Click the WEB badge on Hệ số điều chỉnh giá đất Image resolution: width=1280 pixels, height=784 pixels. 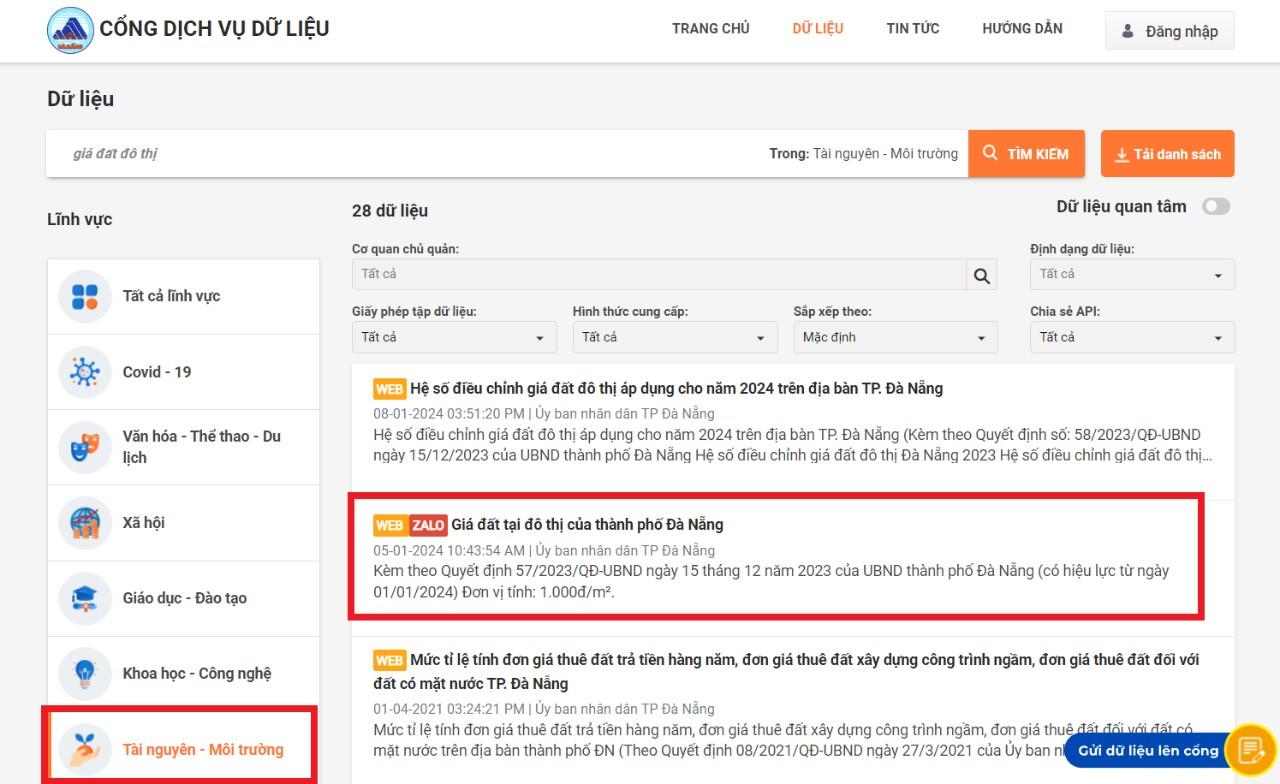click(389, 389)
